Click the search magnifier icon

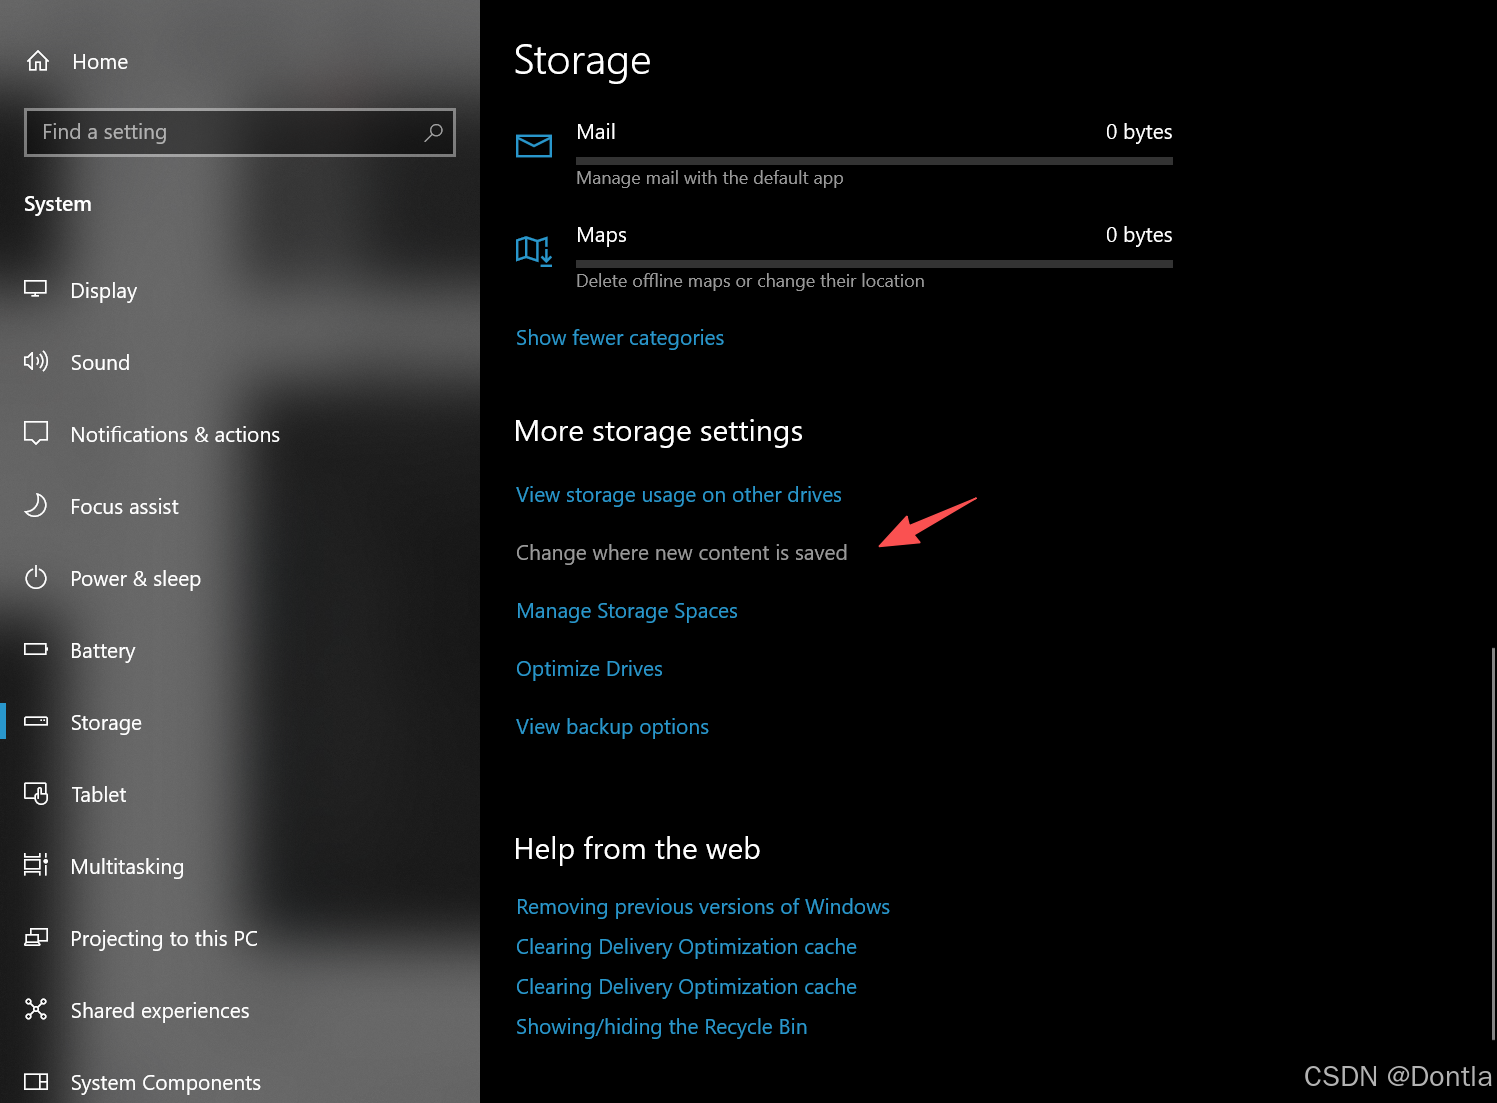433,132
